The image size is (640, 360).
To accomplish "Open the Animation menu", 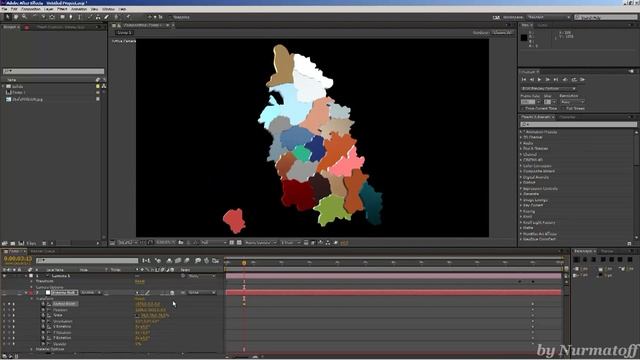I will 79,9.
